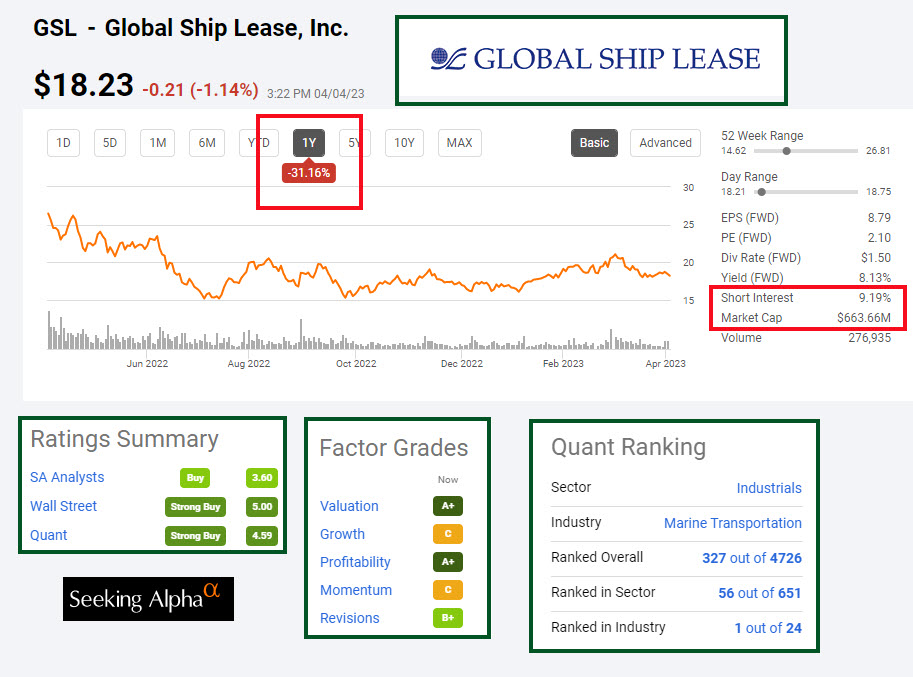913x677 pixels.
Task: Click the Profitability A+ grade badge
Action: (x=447, y=562)
